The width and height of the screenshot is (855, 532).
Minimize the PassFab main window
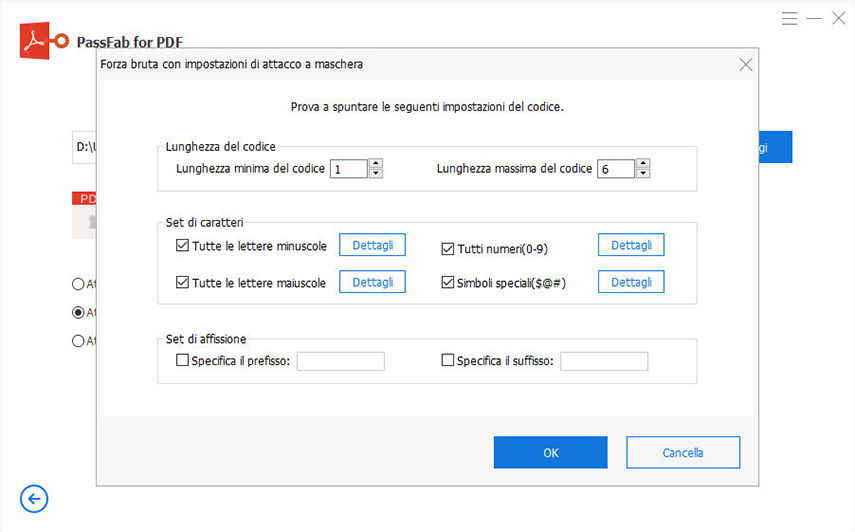[x=814, y=19]
